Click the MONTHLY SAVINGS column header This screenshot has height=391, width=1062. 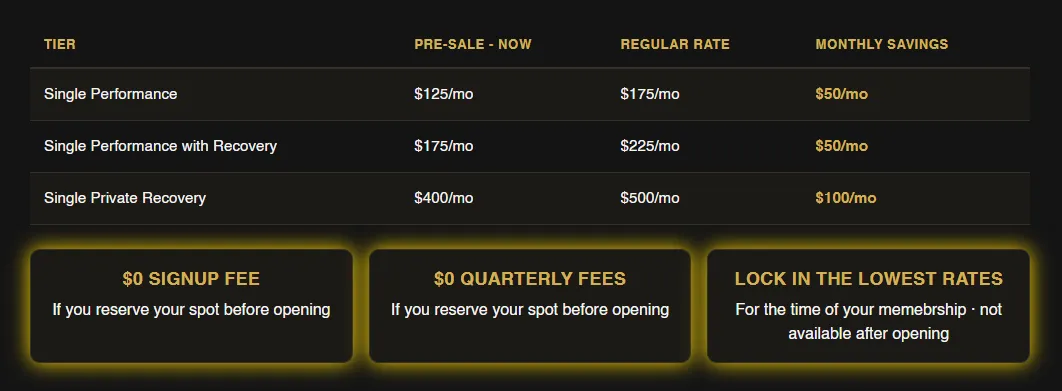(x=881, y=45)
